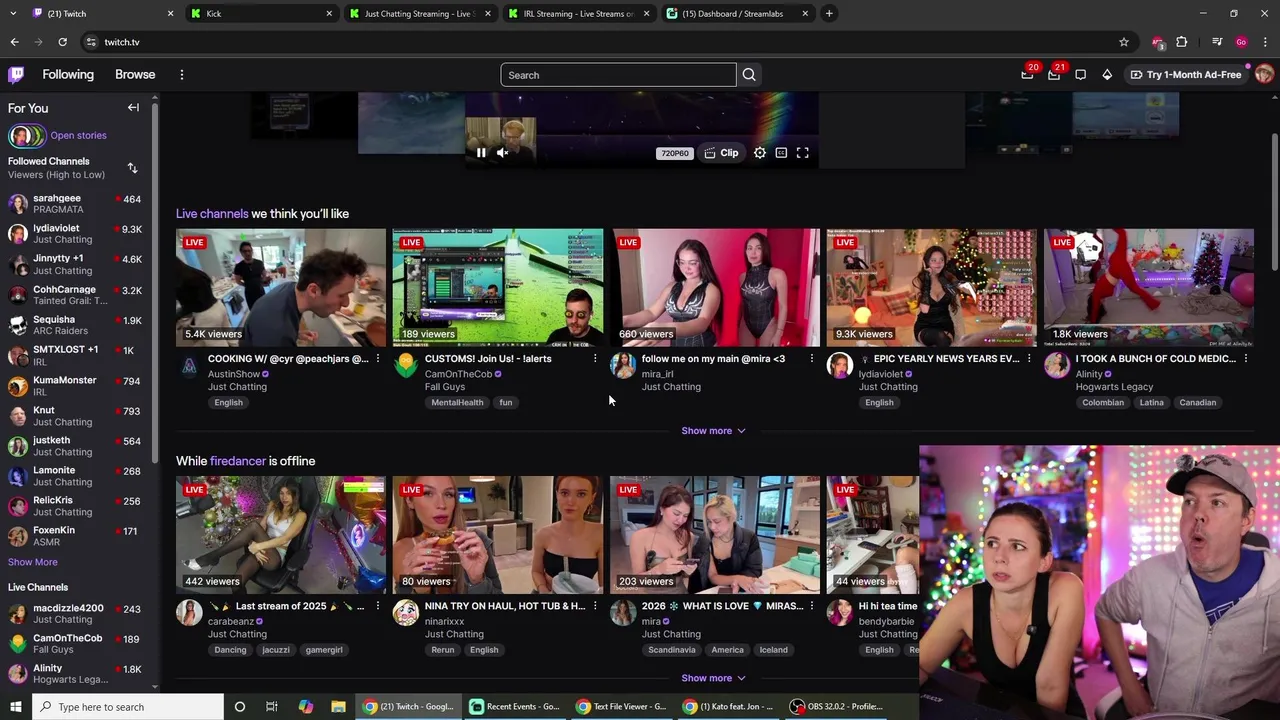The width and height of the screenshot is (1280, 720).
Task: Open the user profile avatar menu
Action: pyautogui.click(x=1264, y=75)
